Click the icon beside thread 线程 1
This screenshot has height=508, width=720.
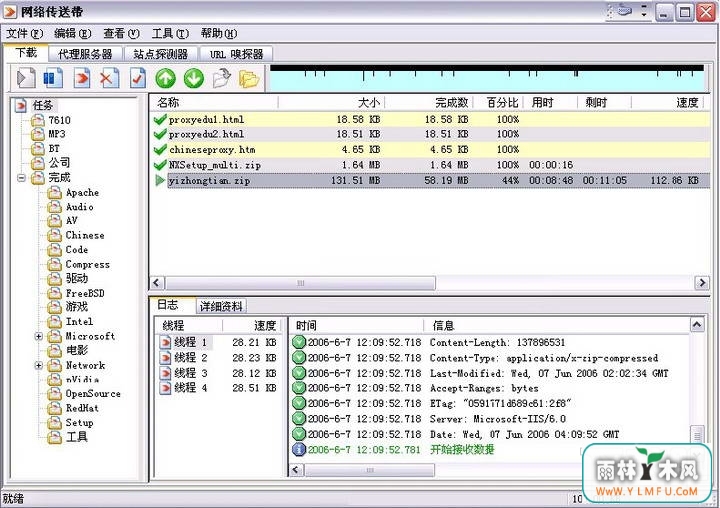point(165,343)
